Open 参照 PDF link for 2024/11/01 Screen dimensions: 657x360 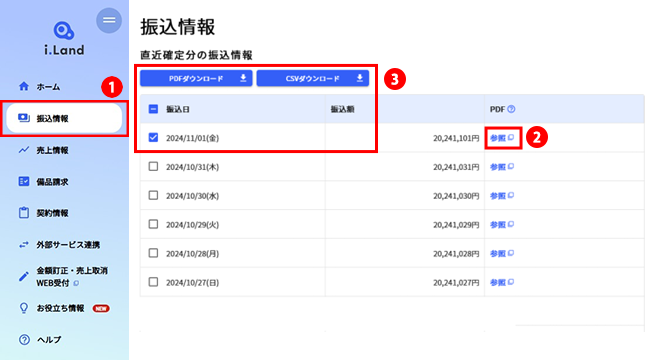(502, 138)
